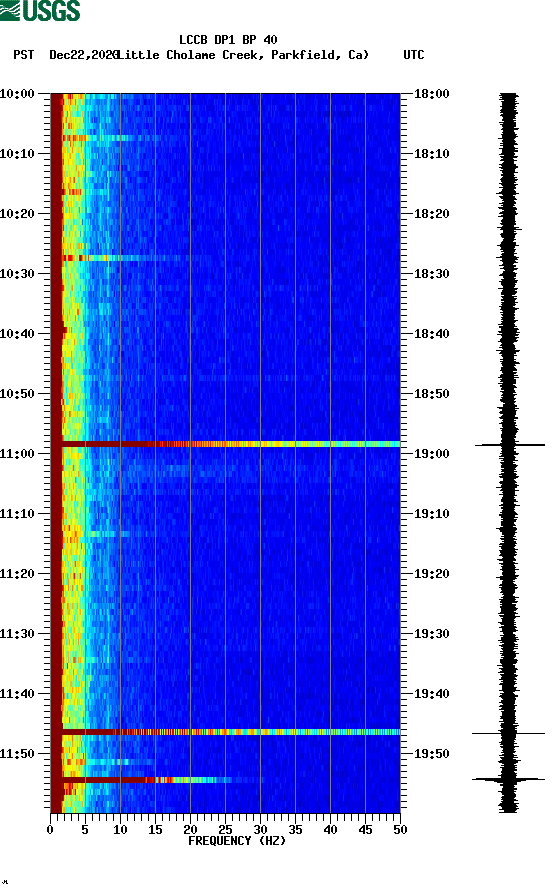
Task: Click the 35 Hz frequency axis tick label
Action: tap(295, 830)
